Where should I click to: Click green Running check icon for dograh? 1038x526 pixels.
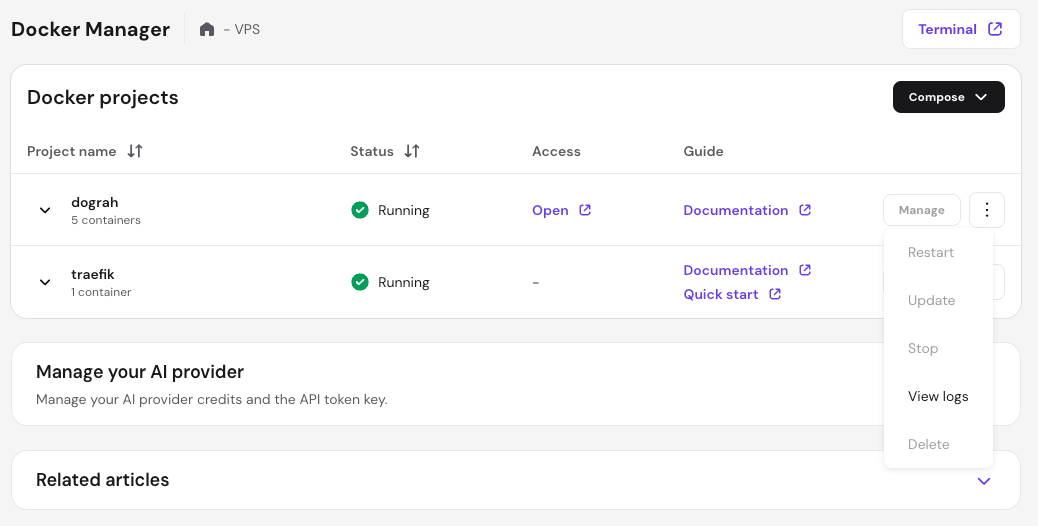360,210
